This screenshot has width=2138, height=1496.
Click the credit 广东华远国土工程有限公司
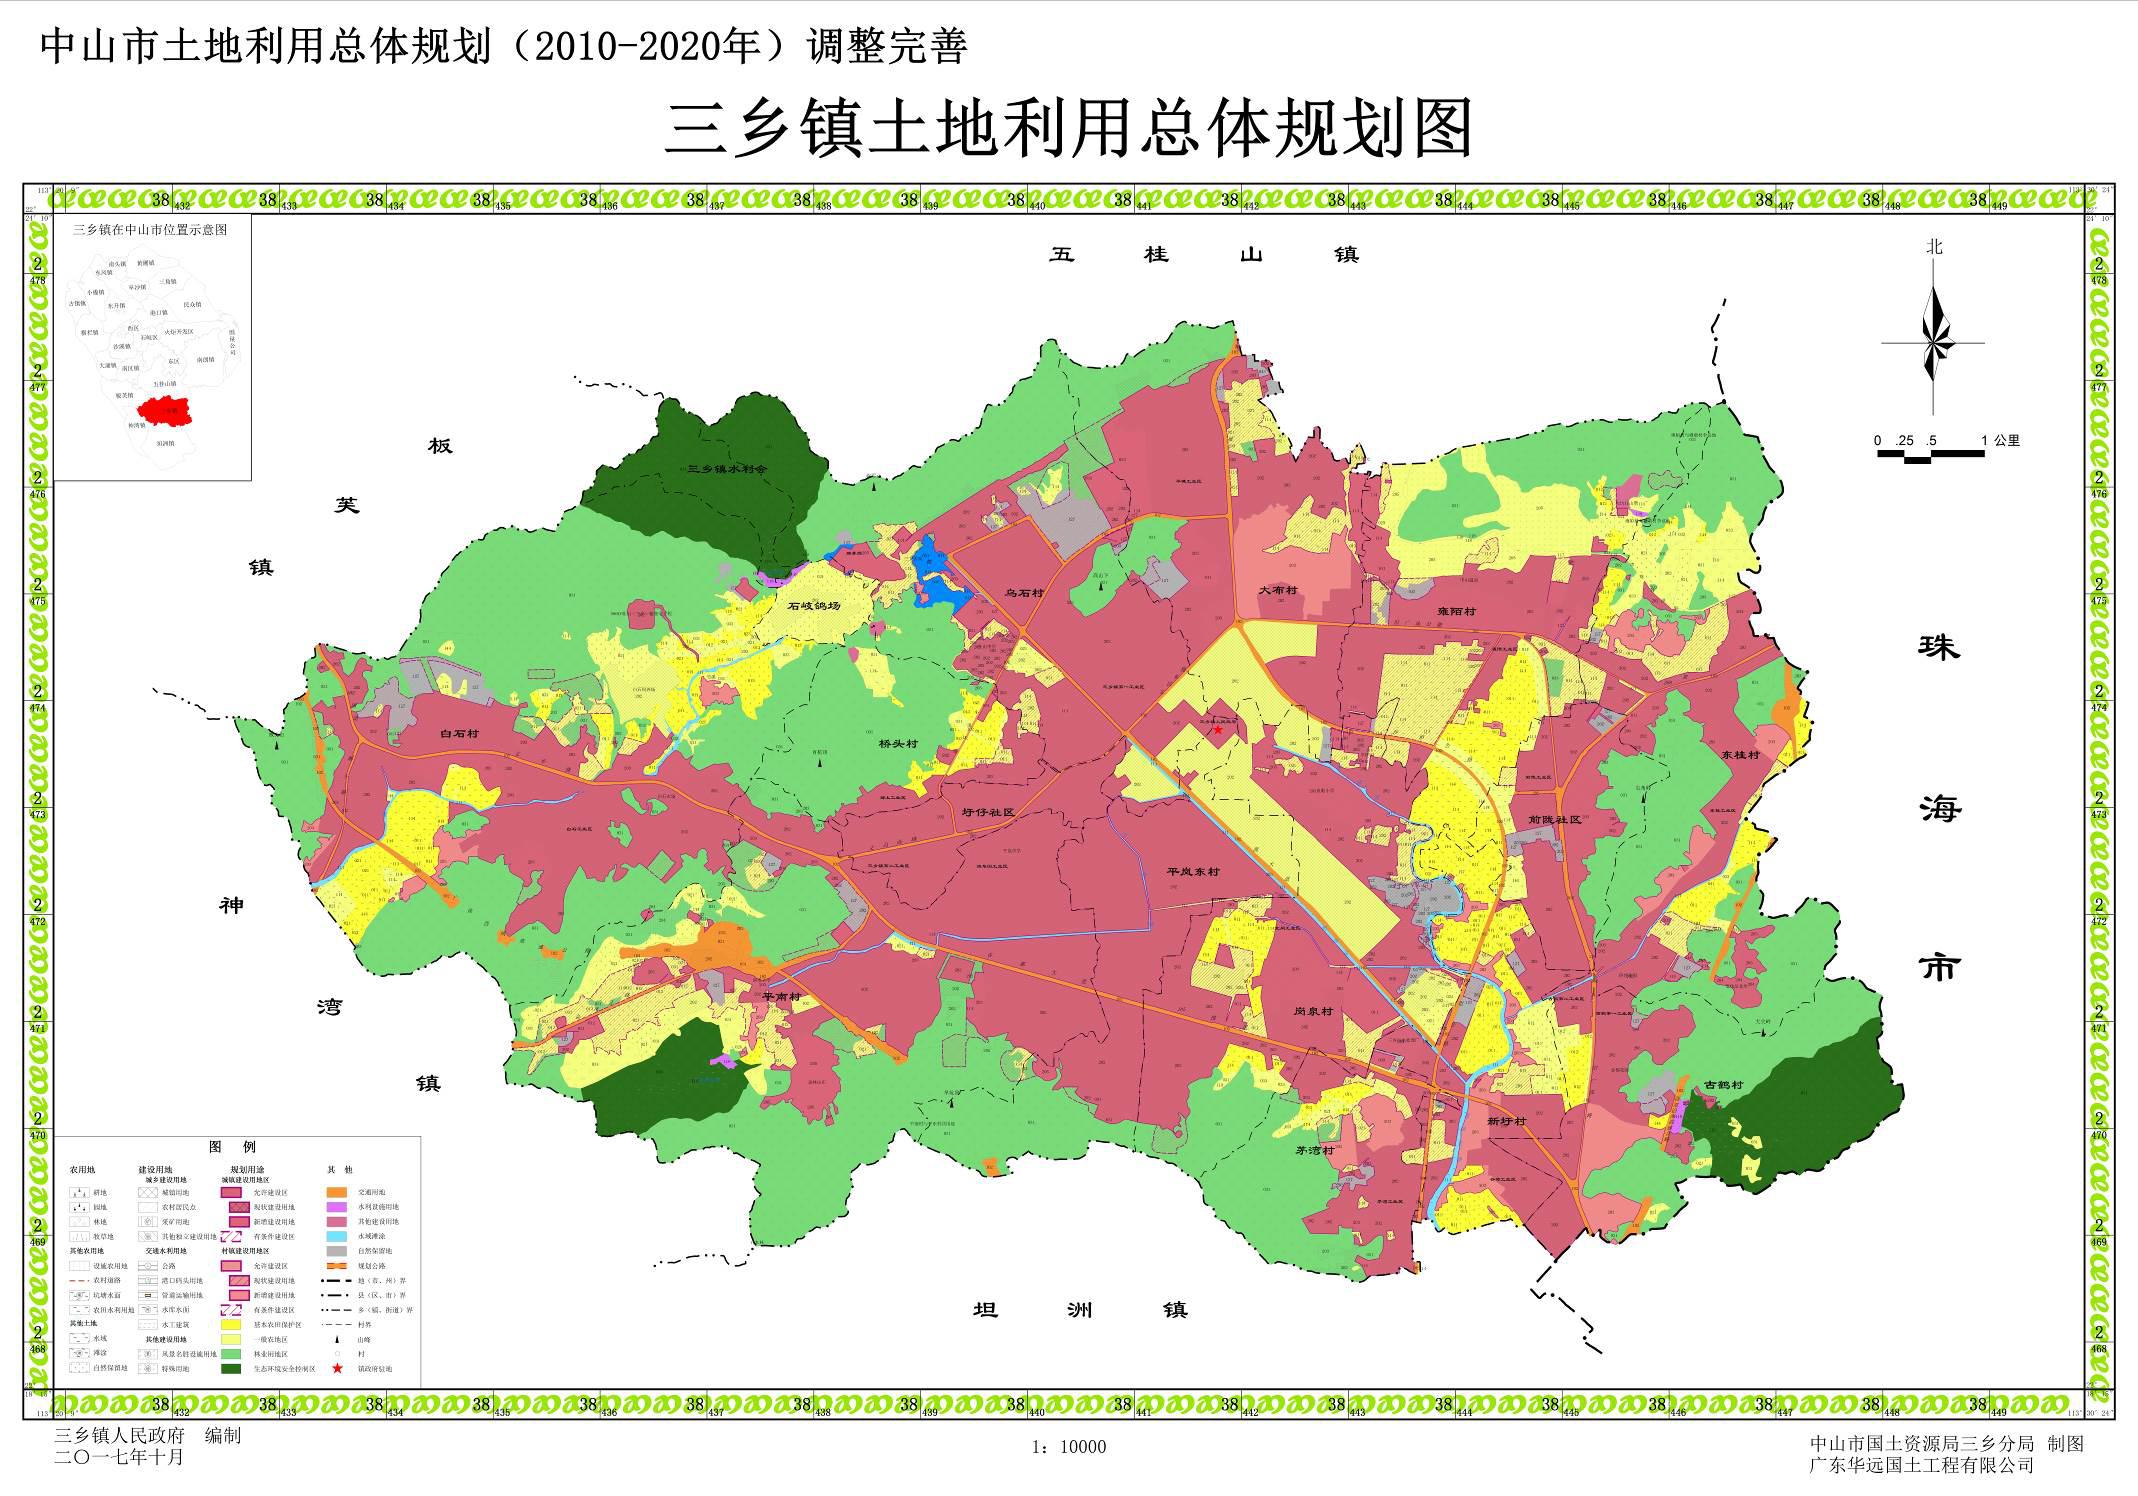1922,1466
